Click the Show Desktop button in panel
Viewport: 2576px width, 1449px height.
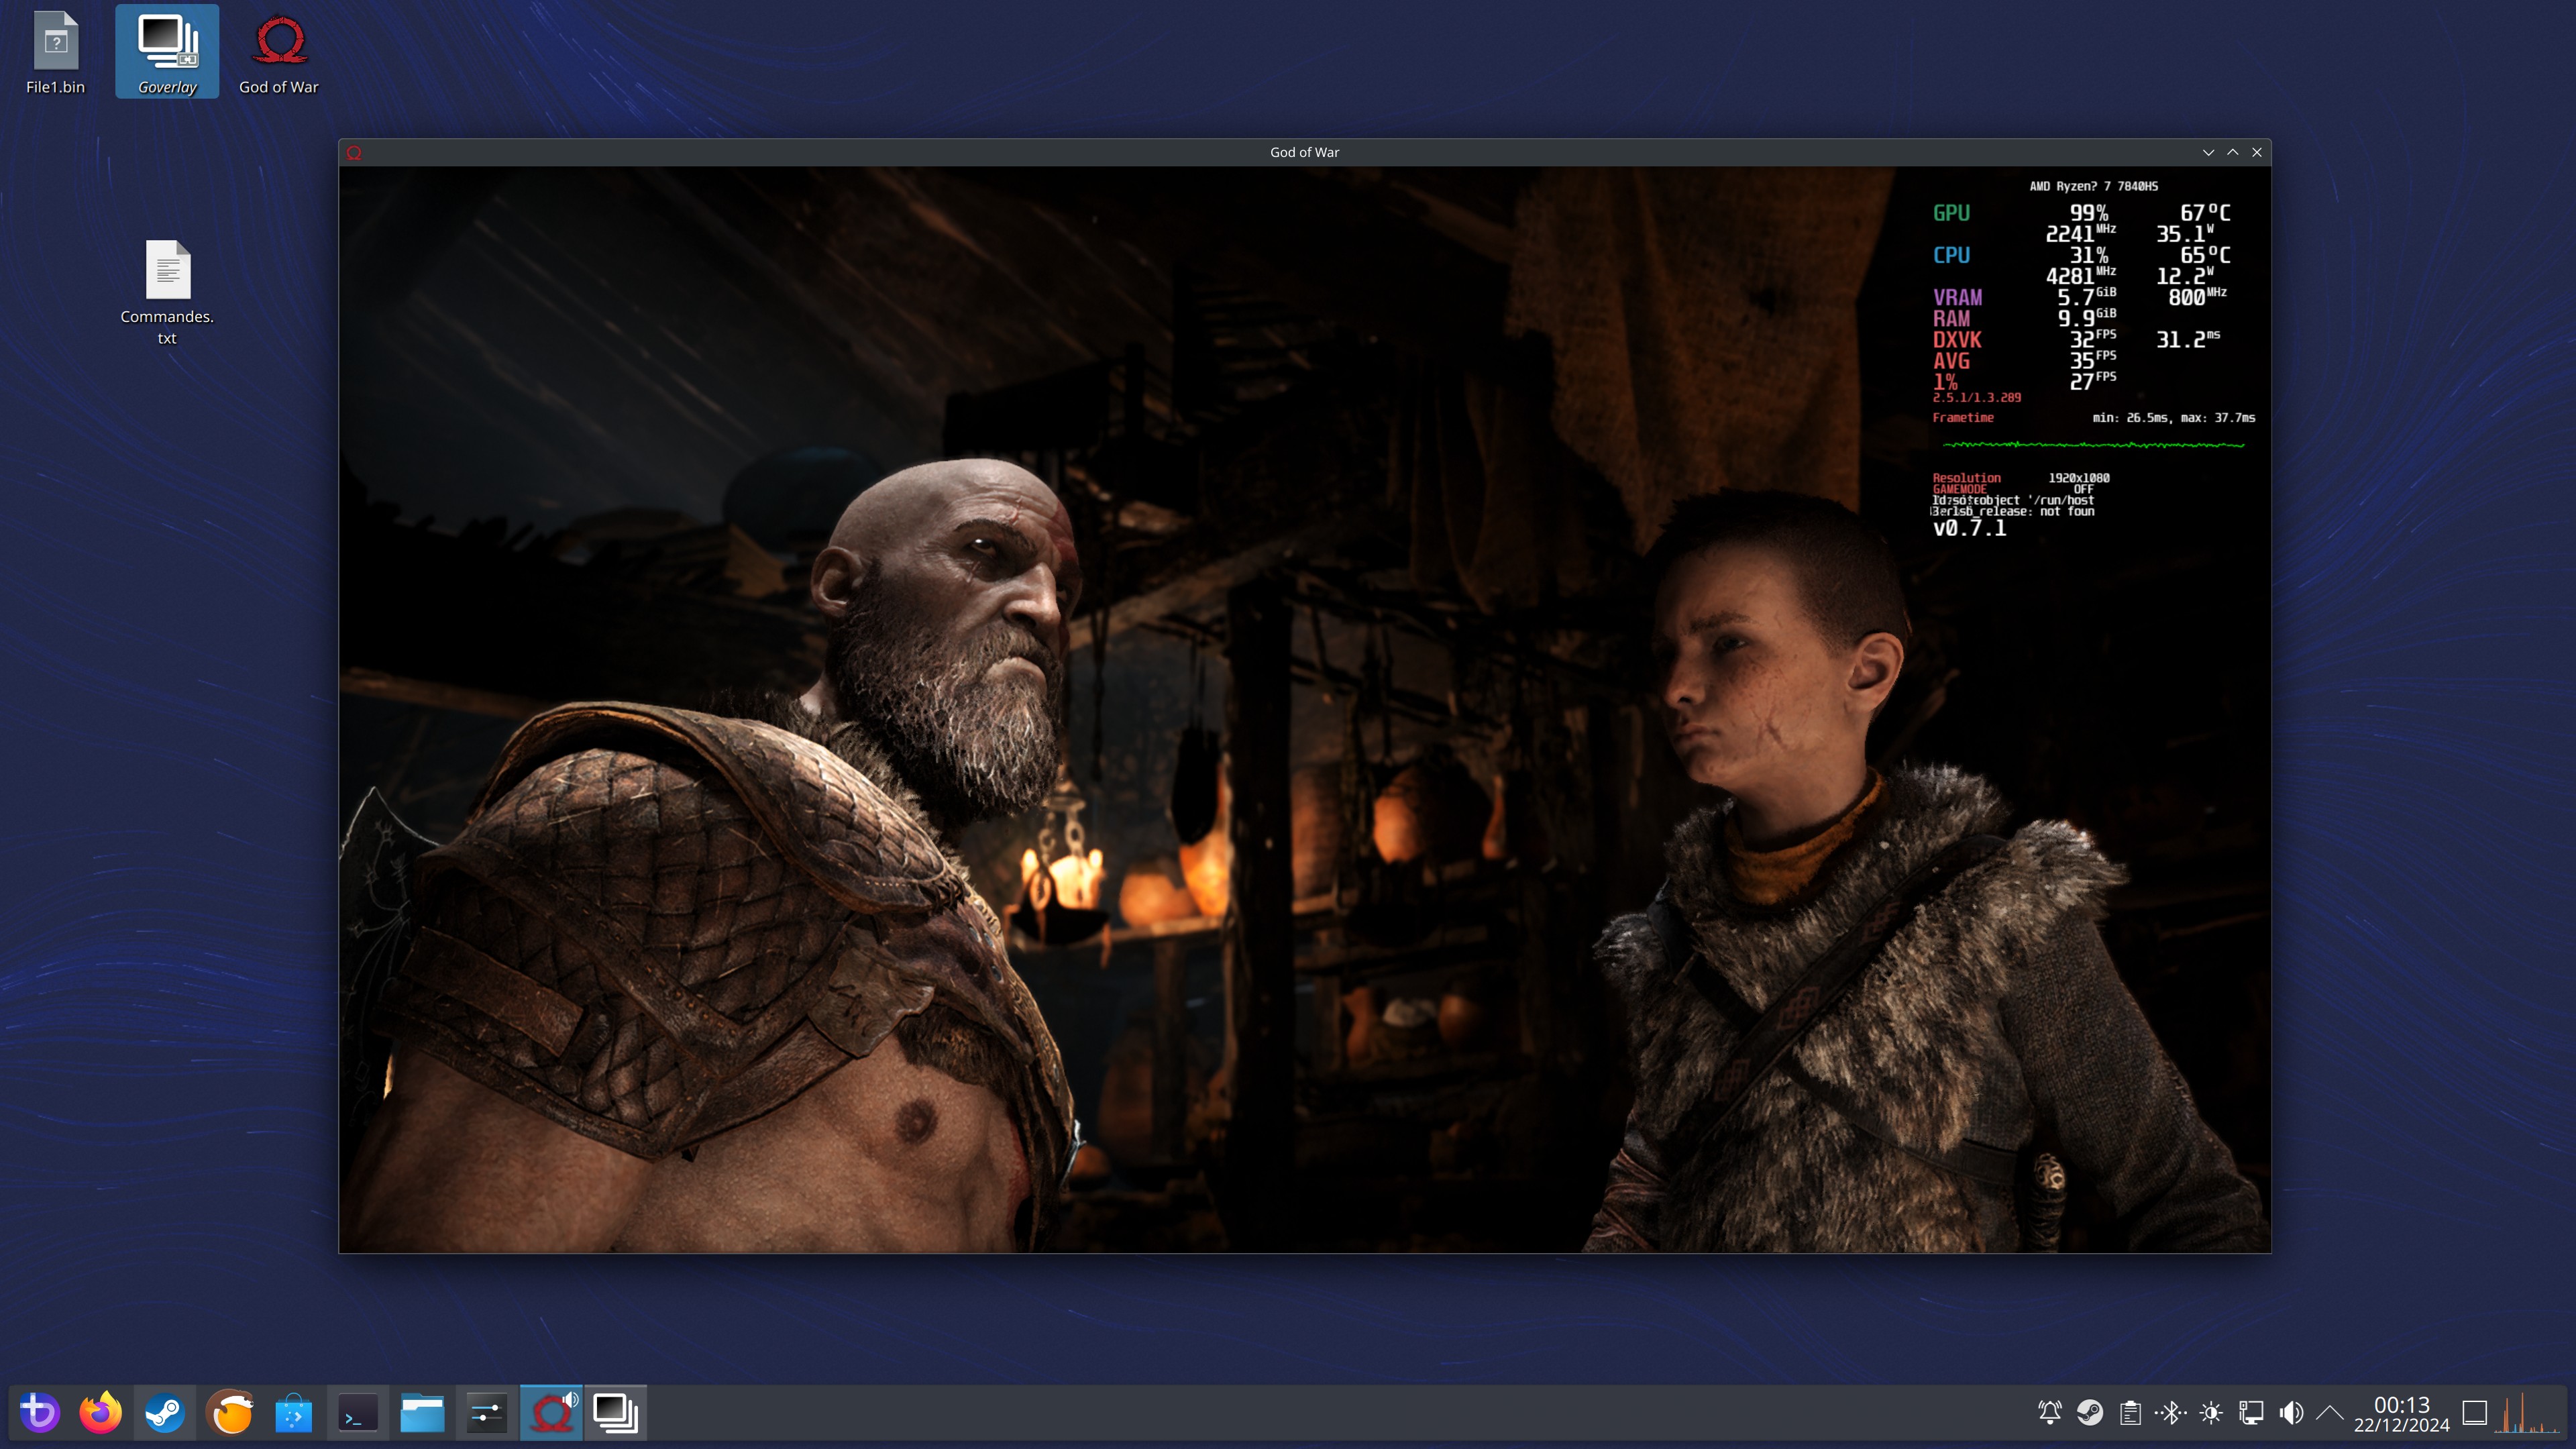point(2474,1412)
